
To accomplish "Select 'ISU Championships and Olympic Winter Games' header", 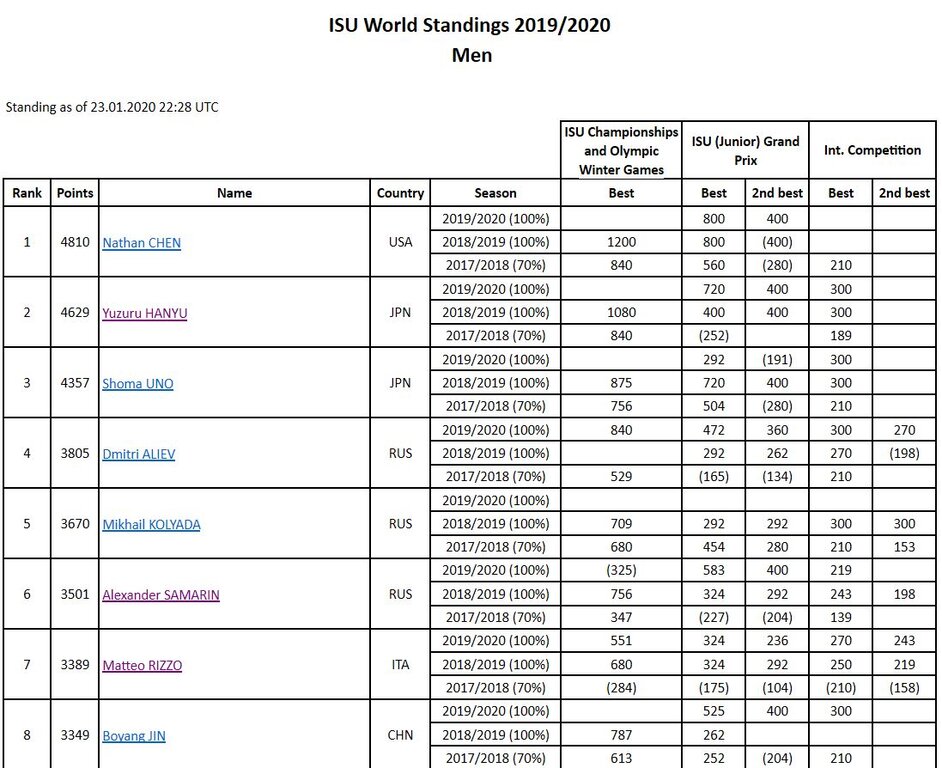I will click(621, 150).
